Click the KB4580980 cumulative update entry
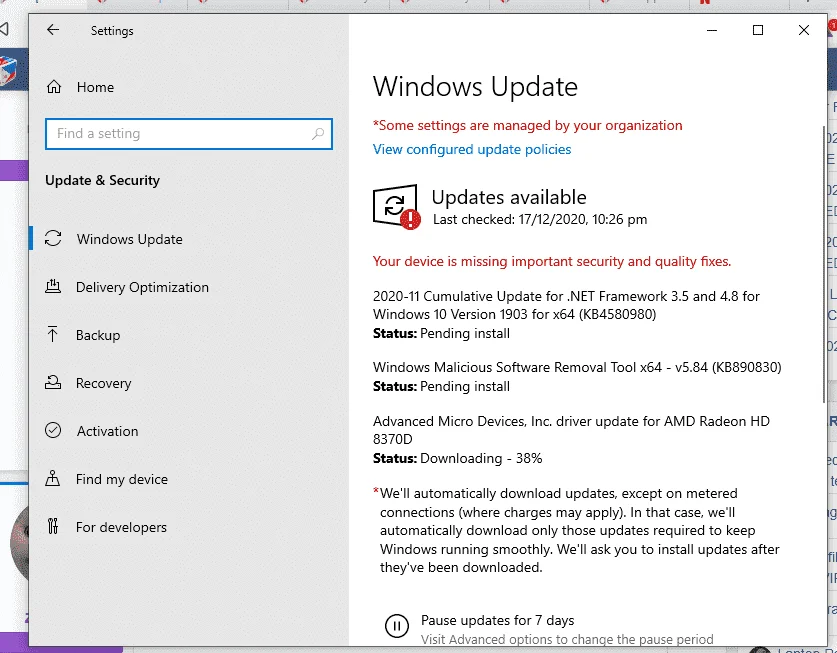837x653 pixels. point(566,305)
